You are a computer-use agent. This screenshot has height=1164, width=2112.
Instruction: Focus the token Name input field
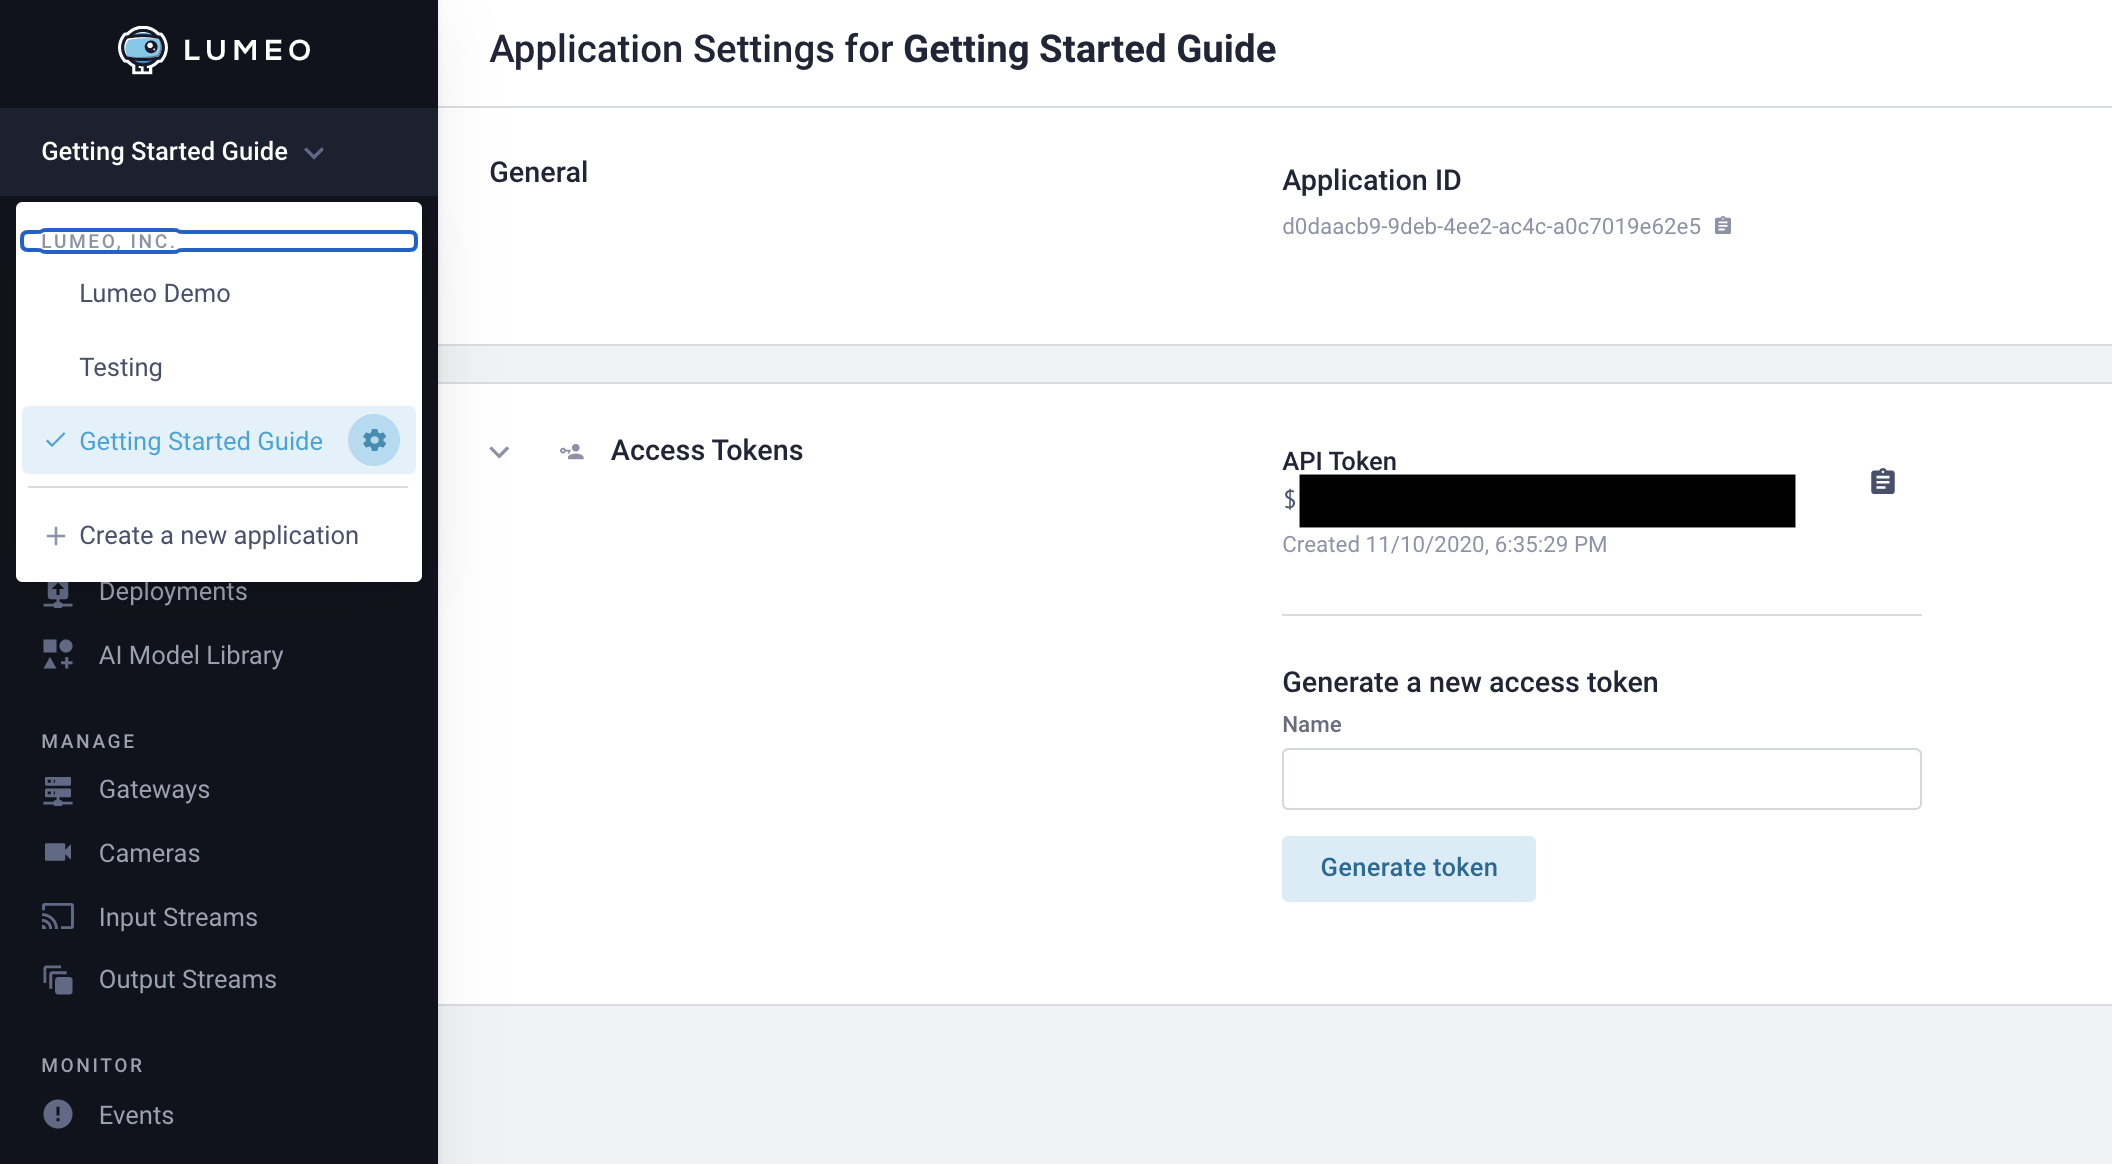coord(1600,779)
